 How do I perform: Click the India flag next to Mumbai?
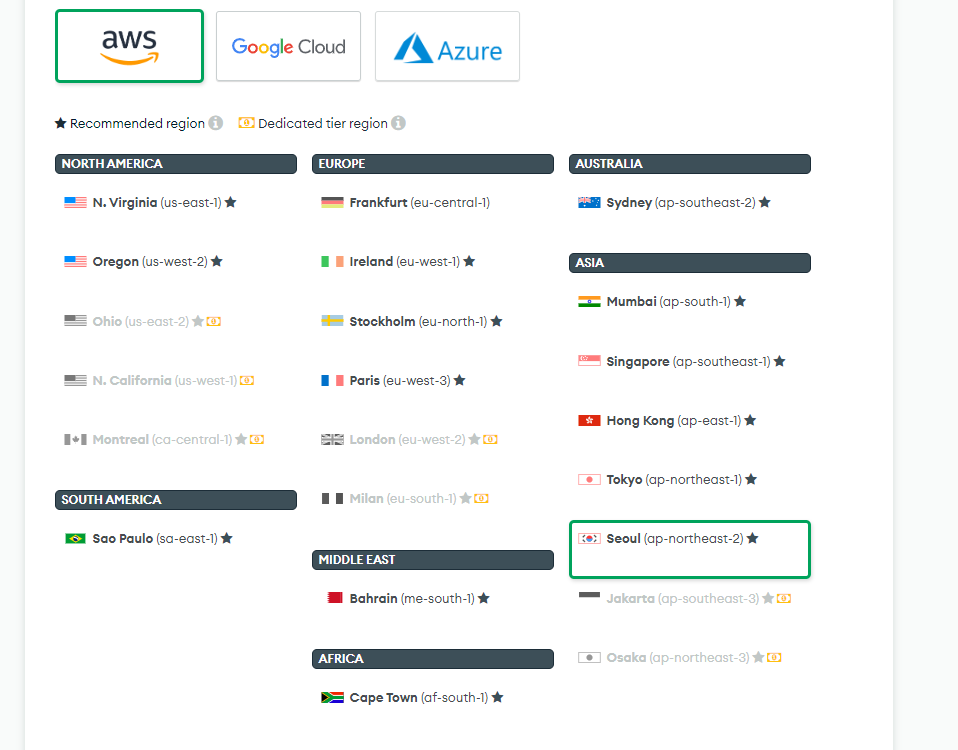[x=590, y=302]
